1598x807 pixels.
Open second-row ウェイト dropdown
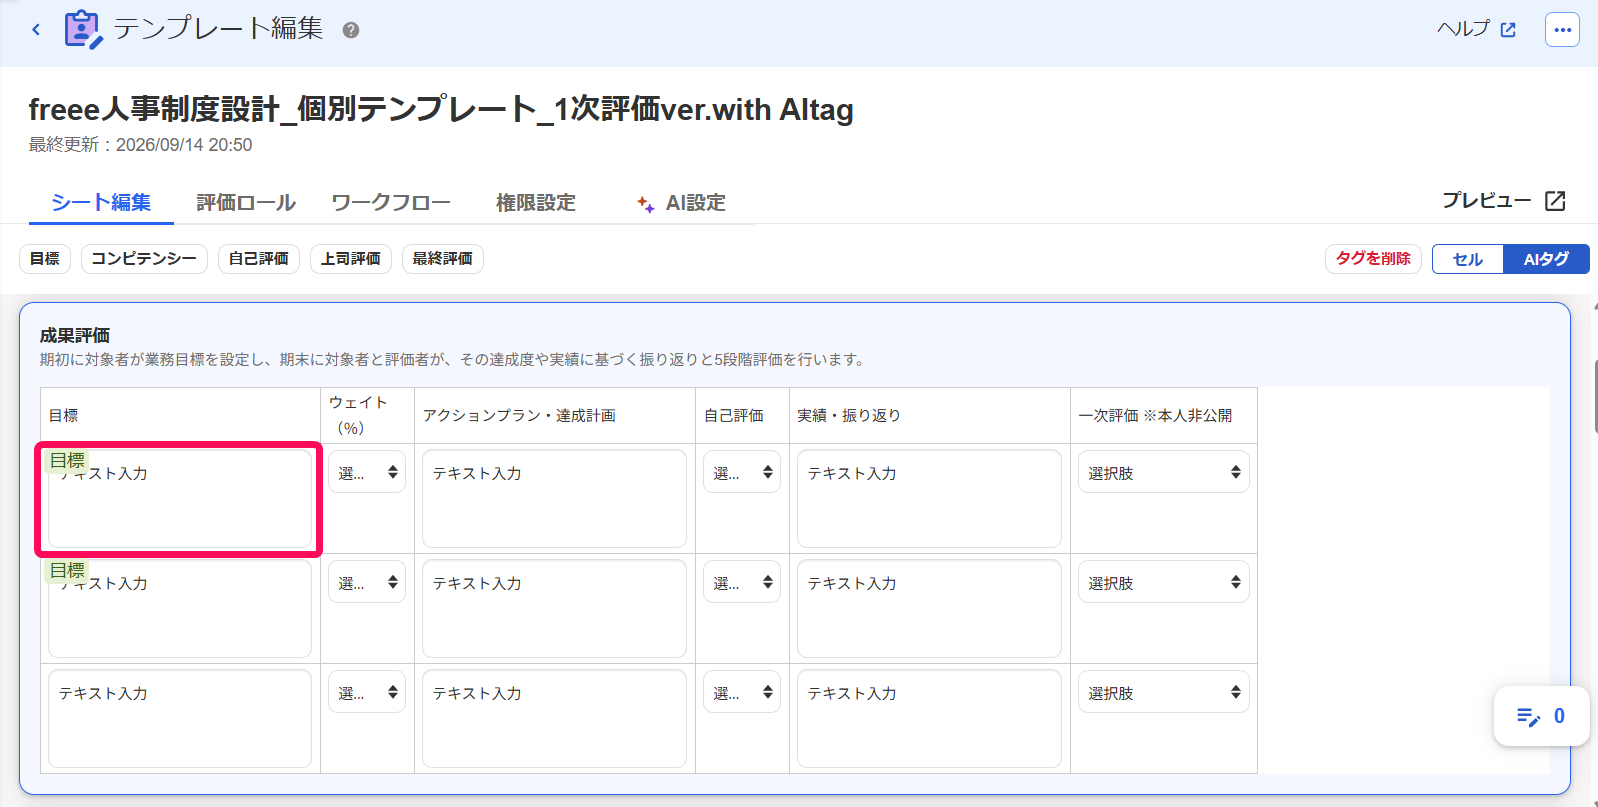tap(367, 582)
